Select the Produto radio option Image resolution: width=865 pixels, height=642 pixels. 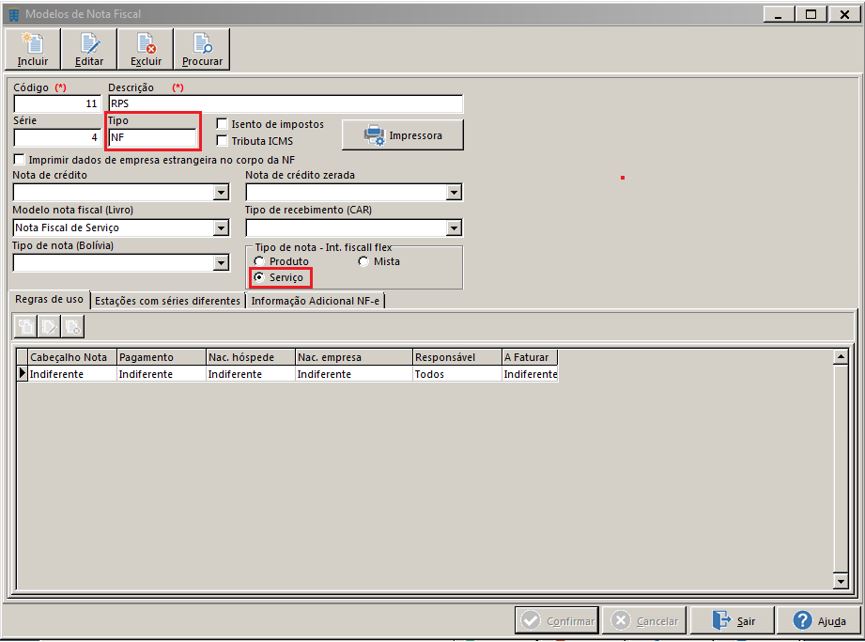(x=259, y=261)
